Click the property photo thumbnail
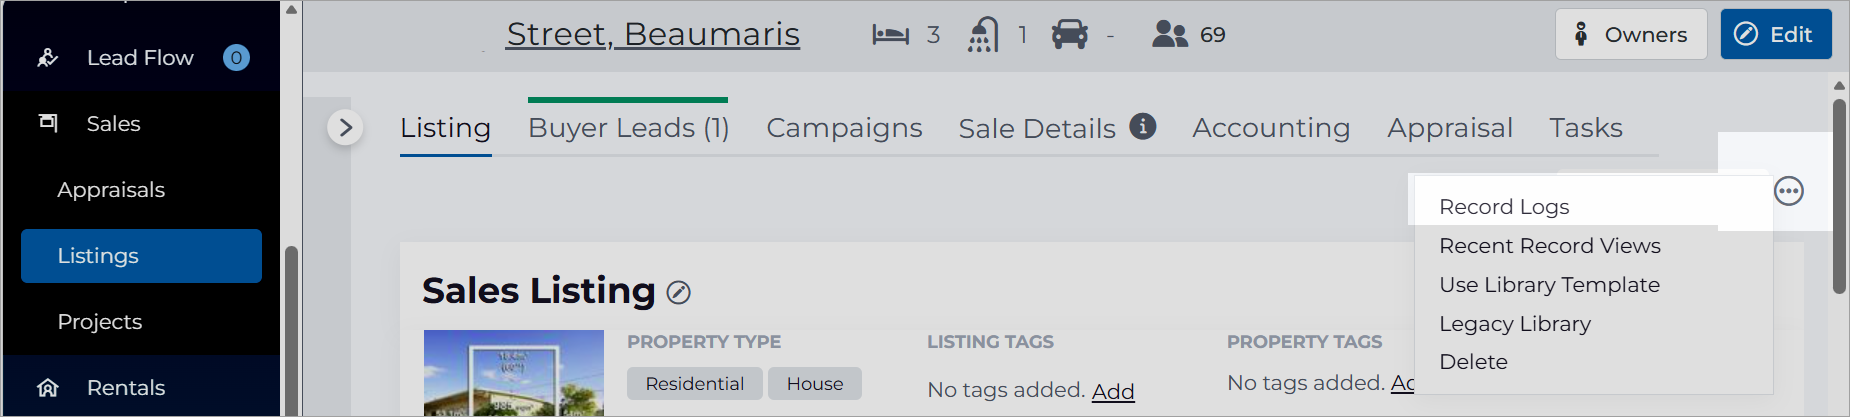Image resolution: width=1850 pixels, height=417 pixels. point(514,373)
